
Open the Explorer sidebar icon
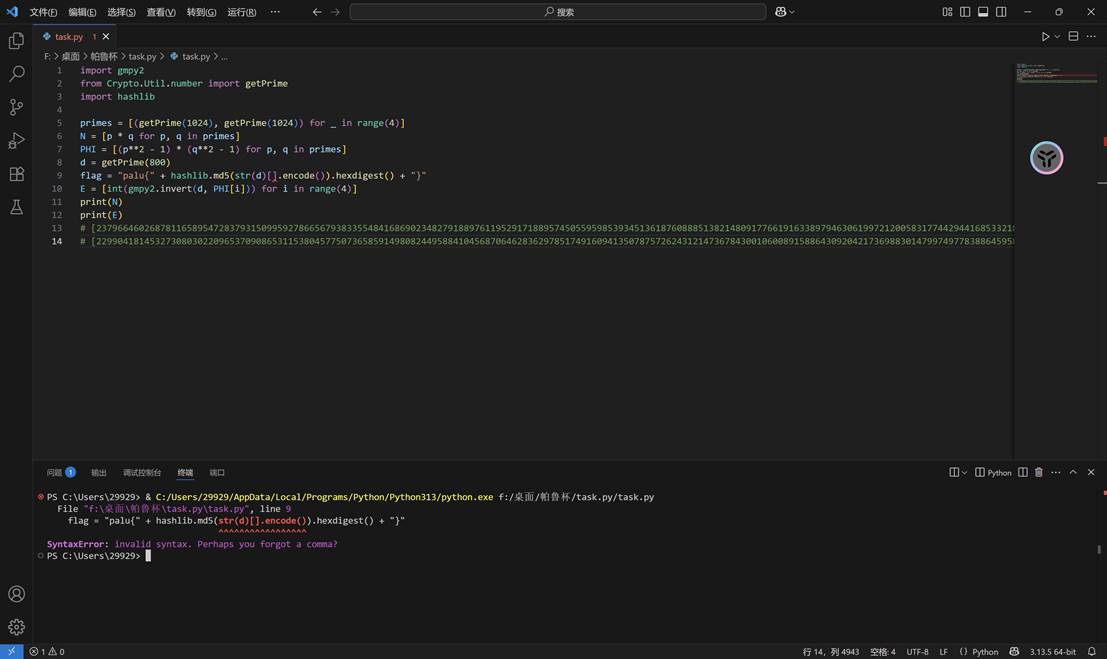(15, 40)
